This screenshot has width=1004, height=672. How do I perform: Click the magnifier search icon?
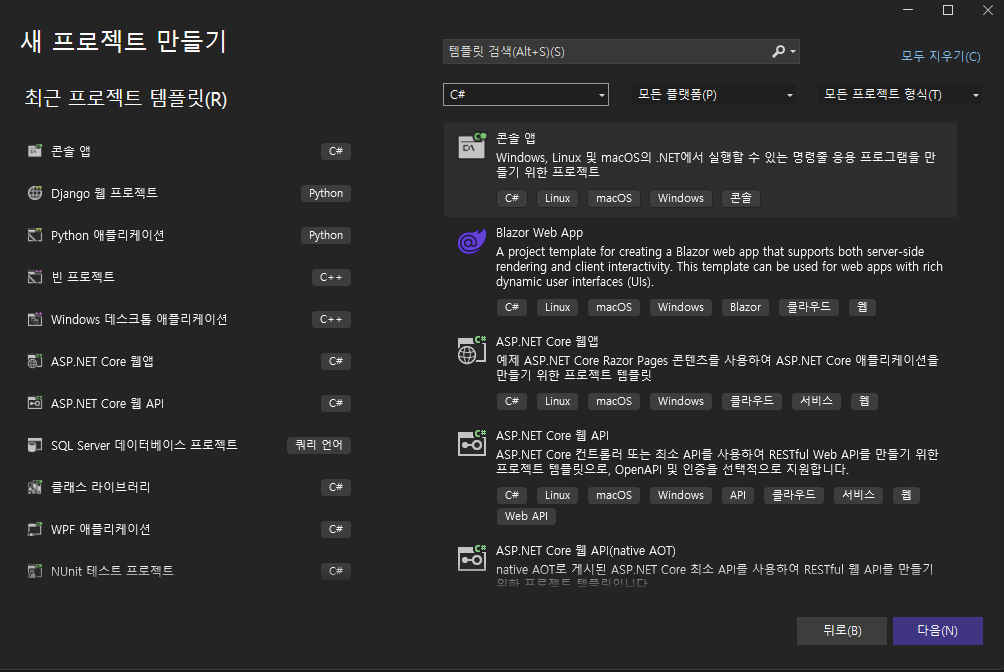tap(779, 51)
